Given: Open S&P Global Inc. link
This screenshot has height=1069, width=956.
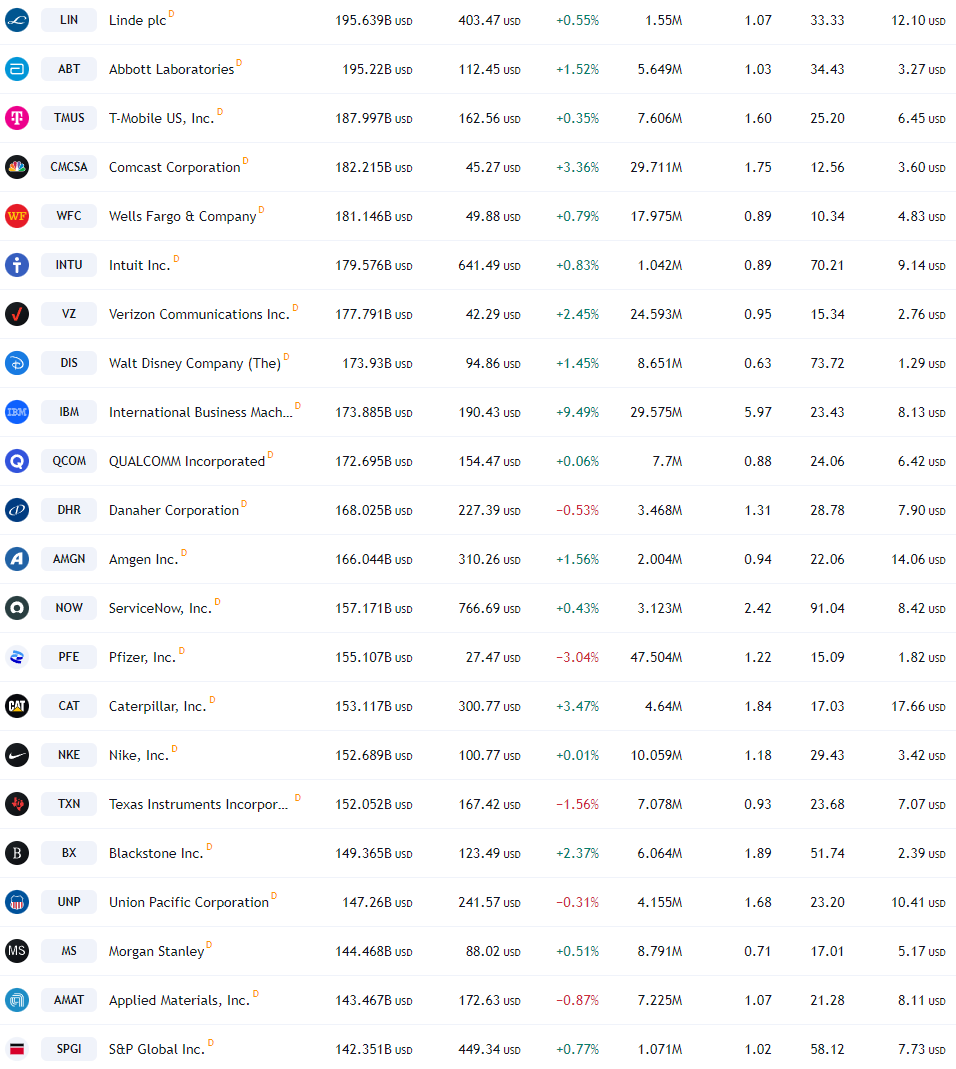Looking at the screenshot, I should coord(157,1049).
